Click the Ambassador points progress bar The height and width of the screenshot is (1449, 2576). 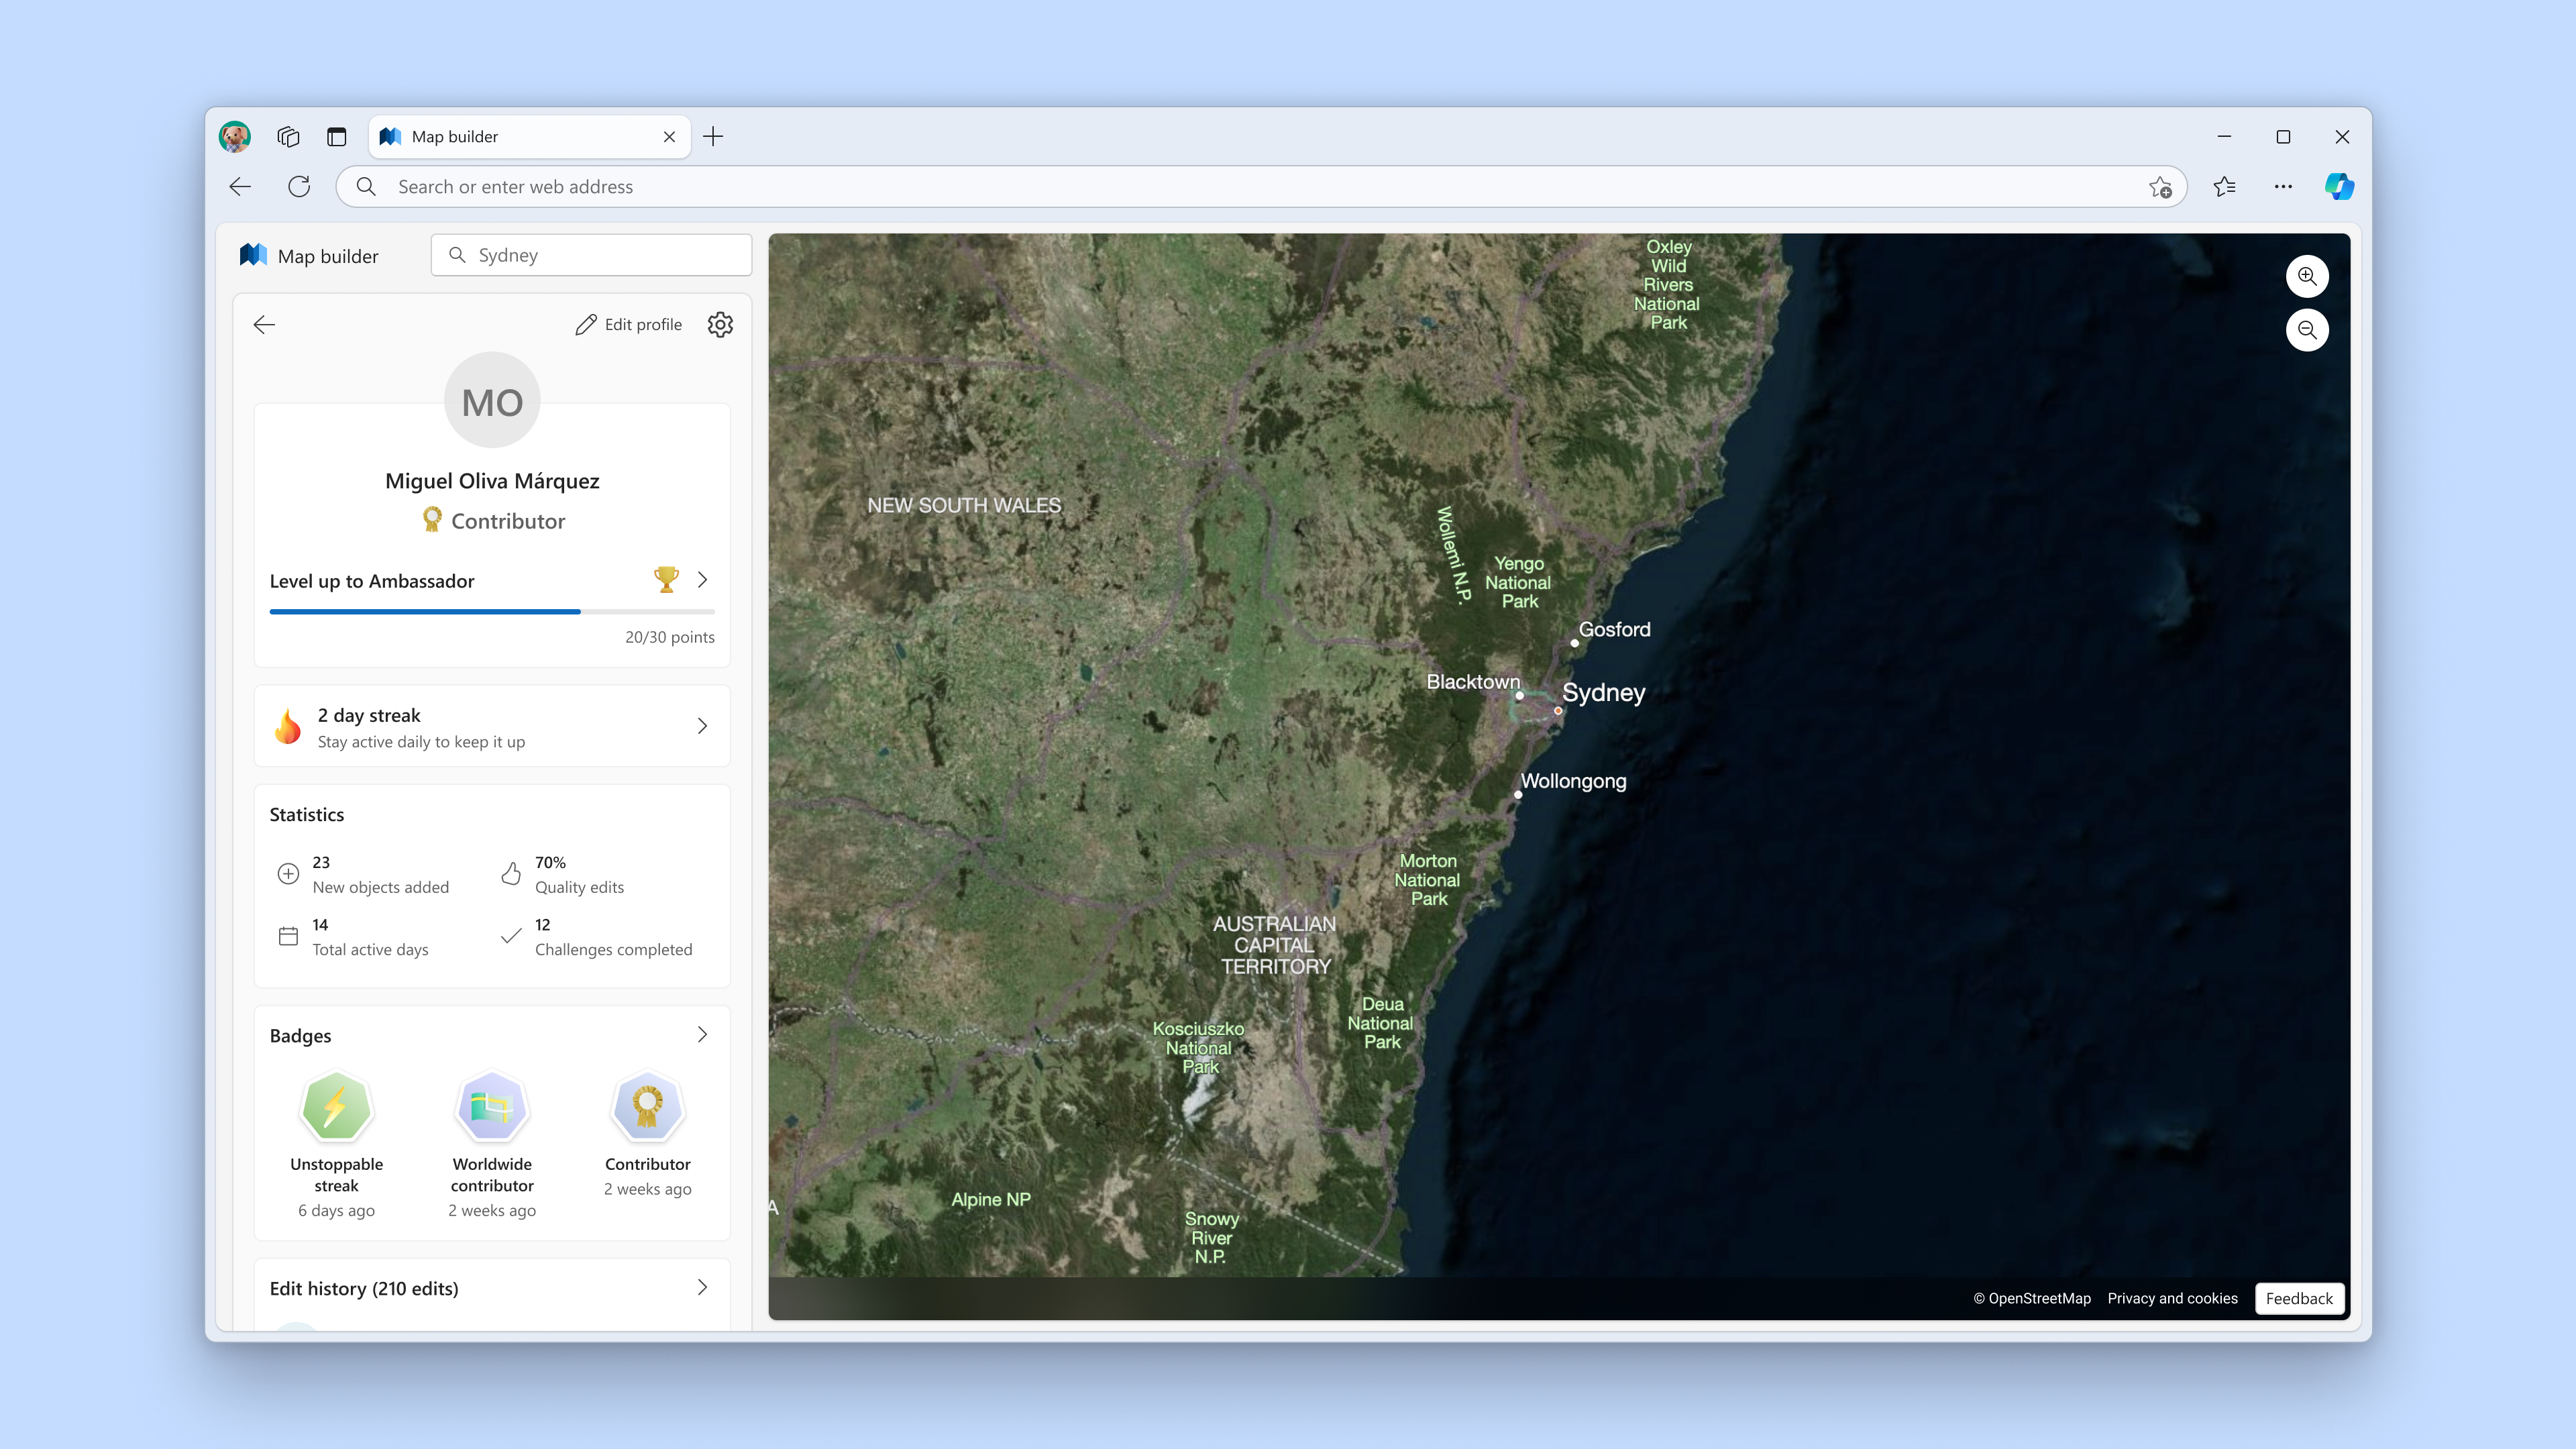coord(492,611)
